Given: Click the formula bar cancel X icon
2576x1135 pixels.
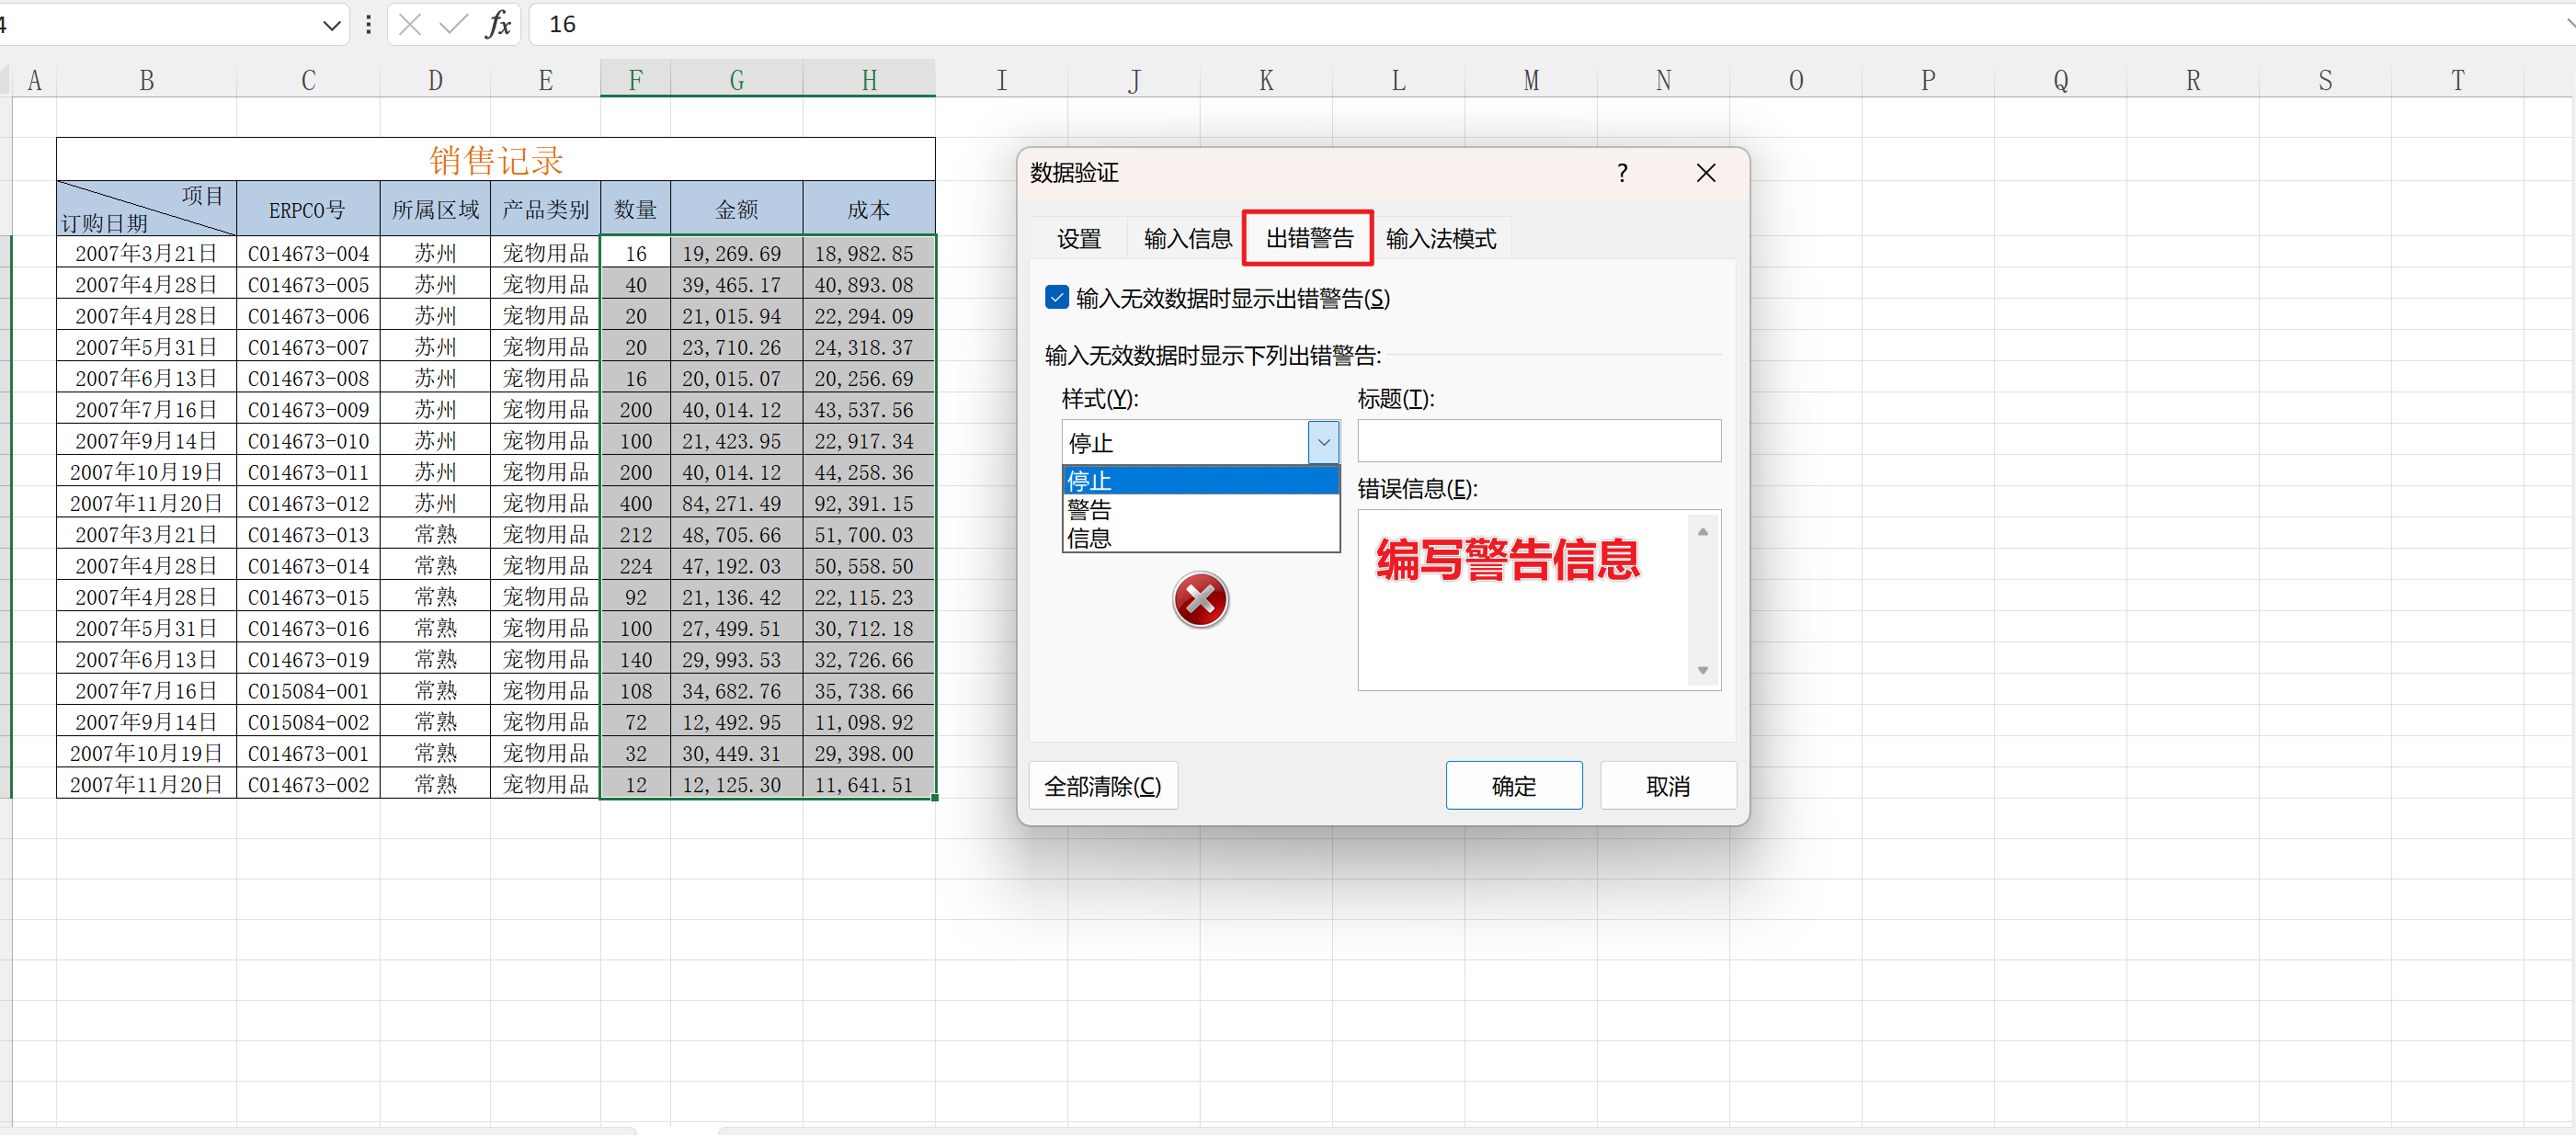Looking at the screenshot, I should click(409, 24).
